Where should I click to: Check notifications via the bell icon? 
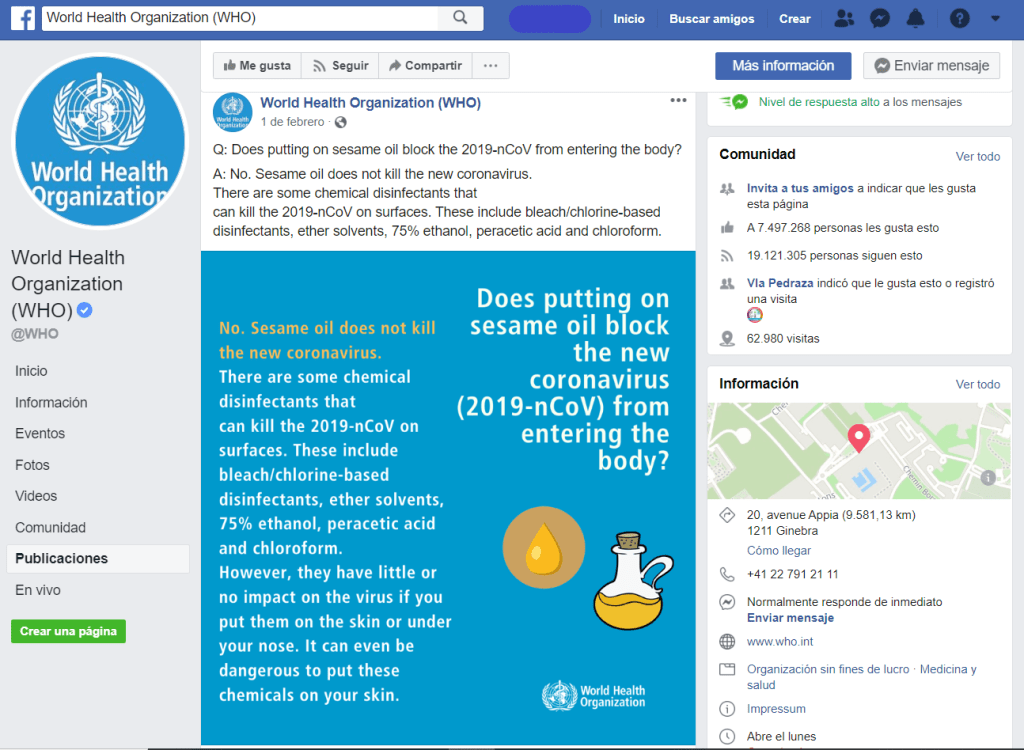pyautogui.click(x=914, y=18)
